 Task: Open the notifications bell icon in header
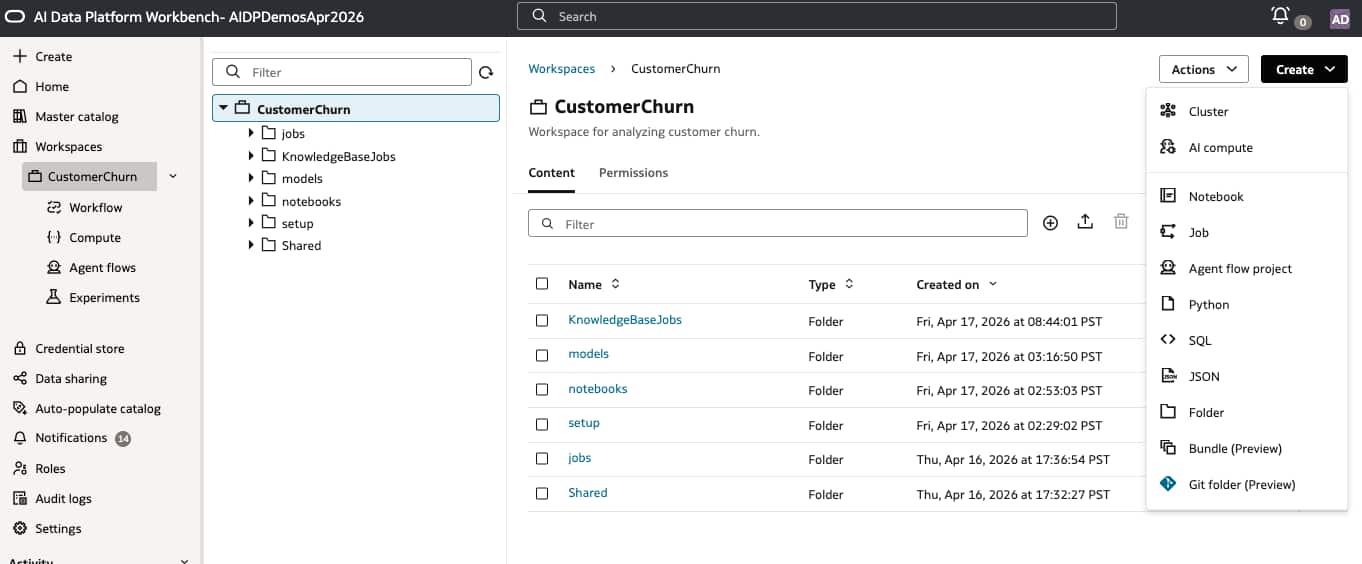click(1280, 16)
